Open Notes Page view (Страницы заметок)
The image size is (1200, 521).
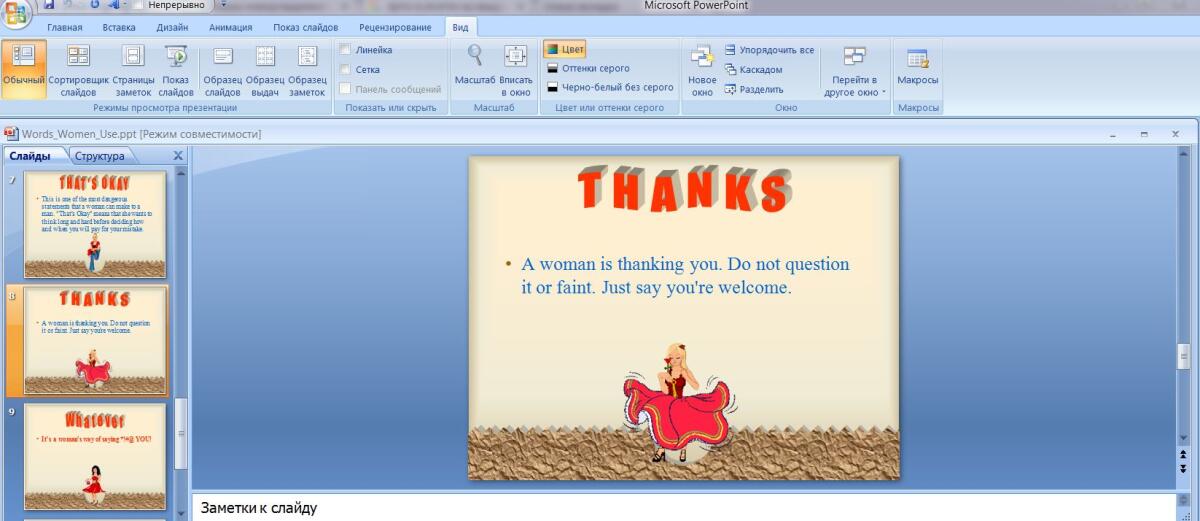pos(133,69)
